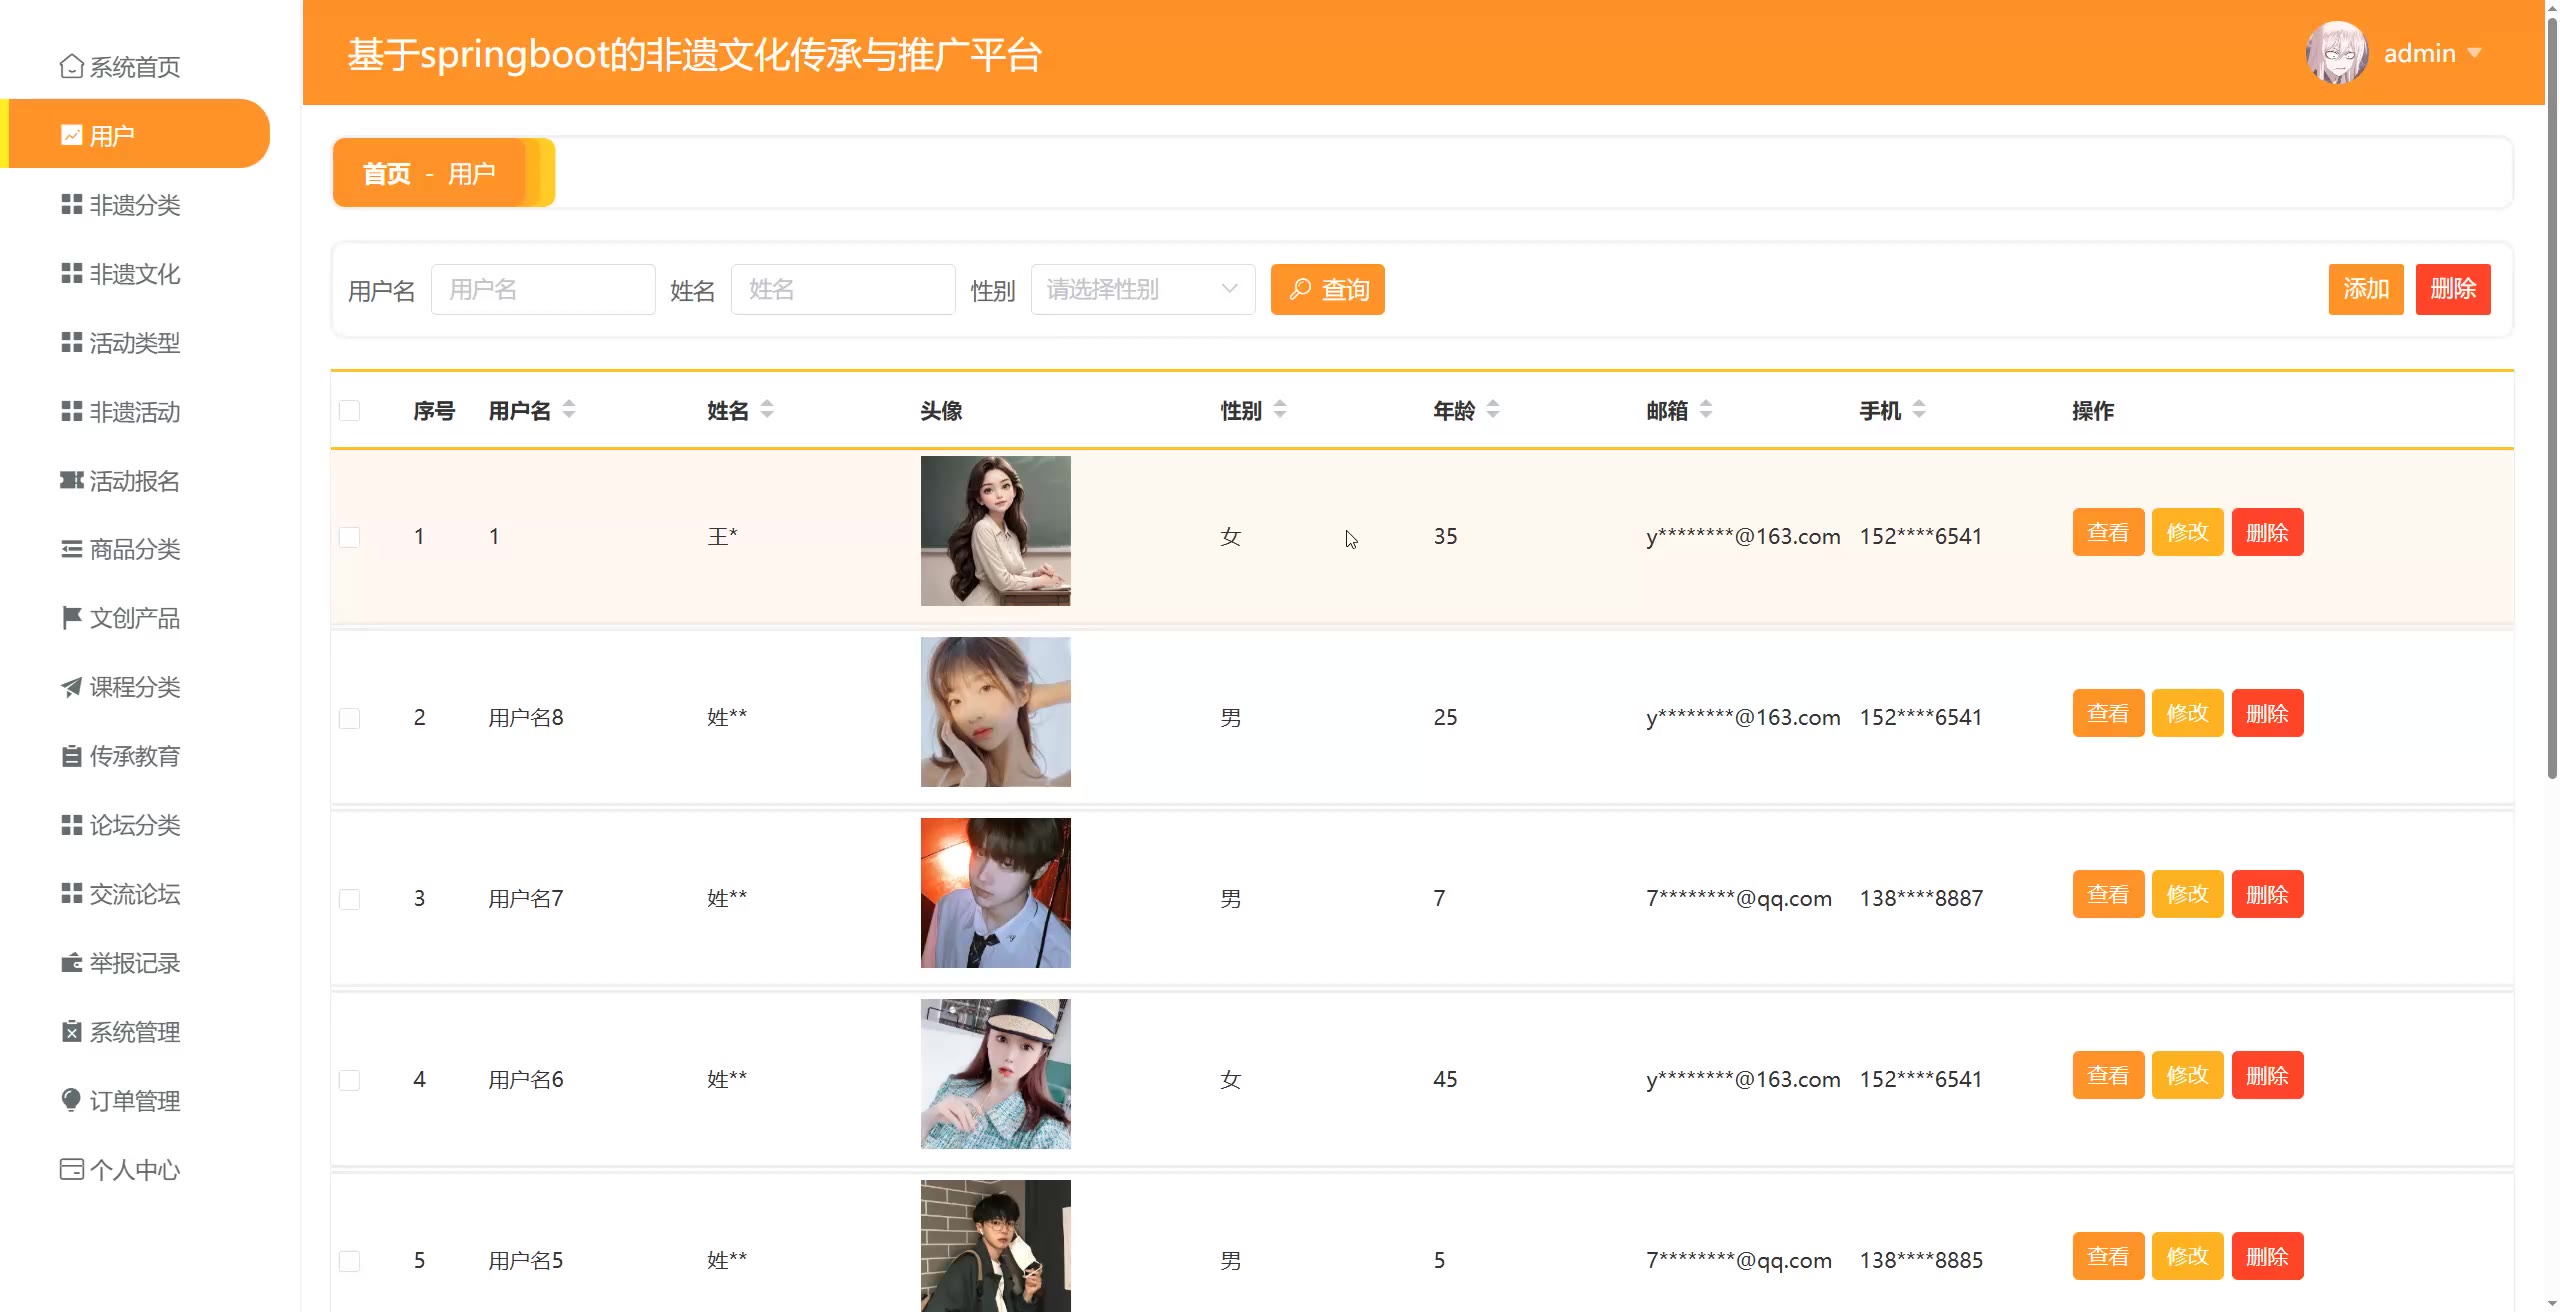Open the 请选择性别 gender dropdown
Image resolution: width=2560 pixels, height=1312 pixels.
coord(1142,290)
